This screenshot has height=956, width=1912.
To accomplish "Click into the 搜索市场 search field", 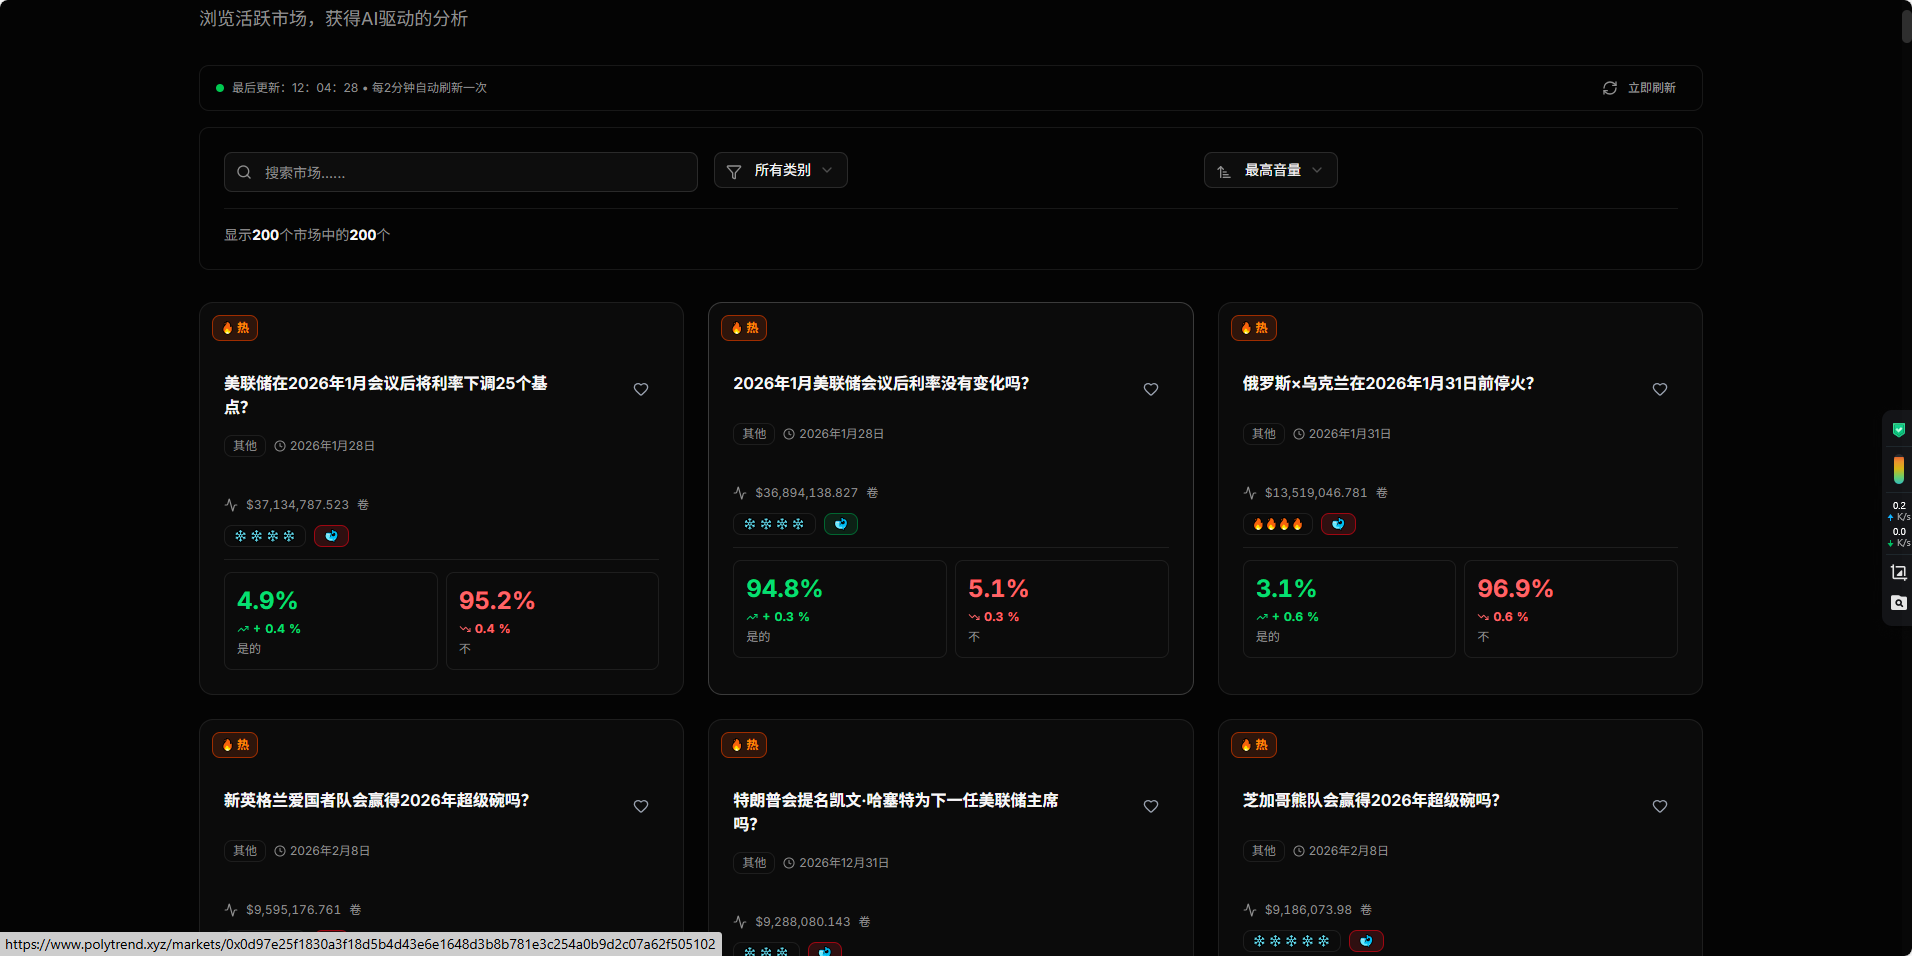I will pos(470,172).
